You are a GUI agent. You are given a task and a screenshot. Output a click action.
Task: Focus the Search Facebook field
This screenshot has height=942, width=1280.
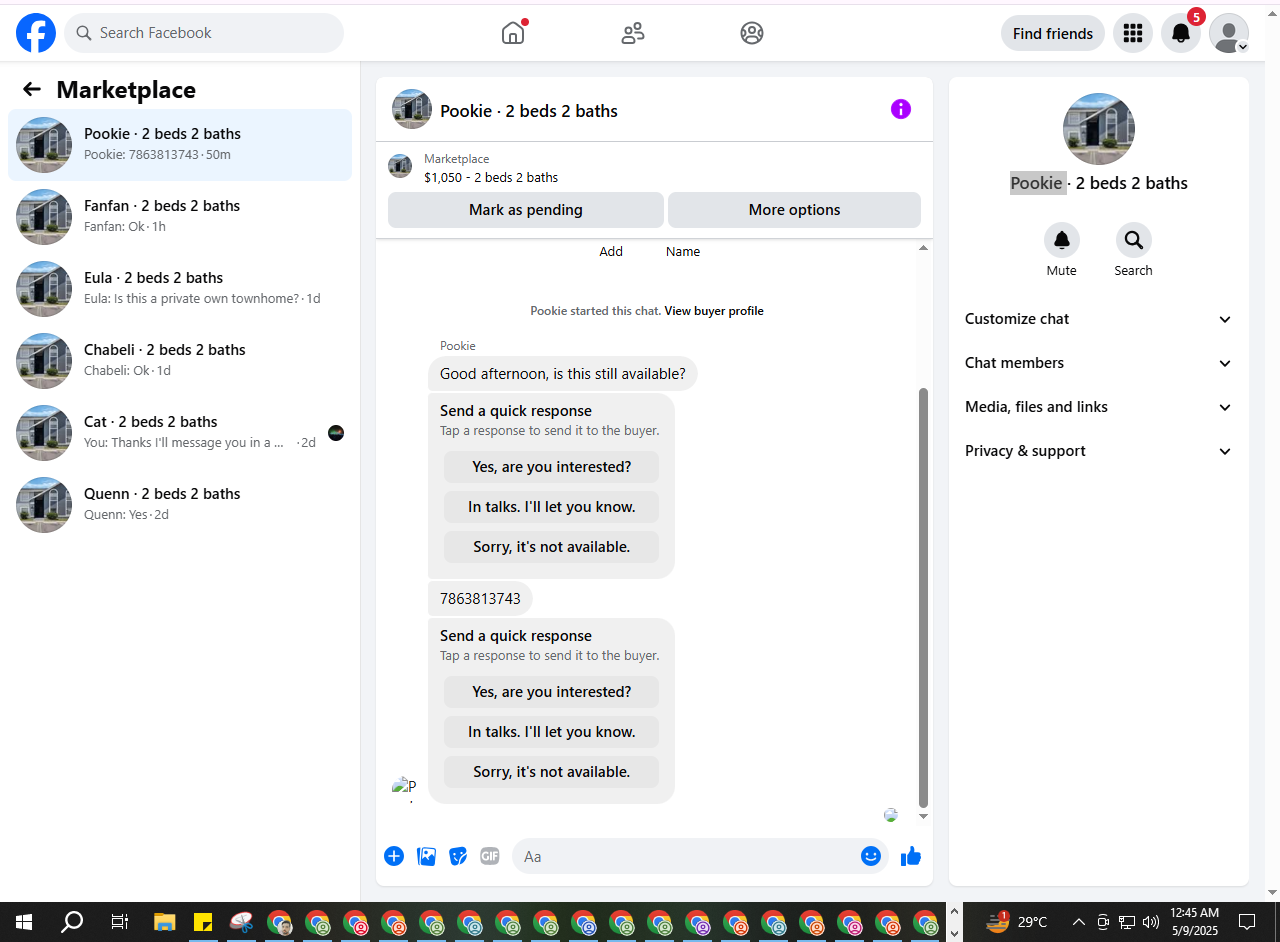tap(204, 33)
